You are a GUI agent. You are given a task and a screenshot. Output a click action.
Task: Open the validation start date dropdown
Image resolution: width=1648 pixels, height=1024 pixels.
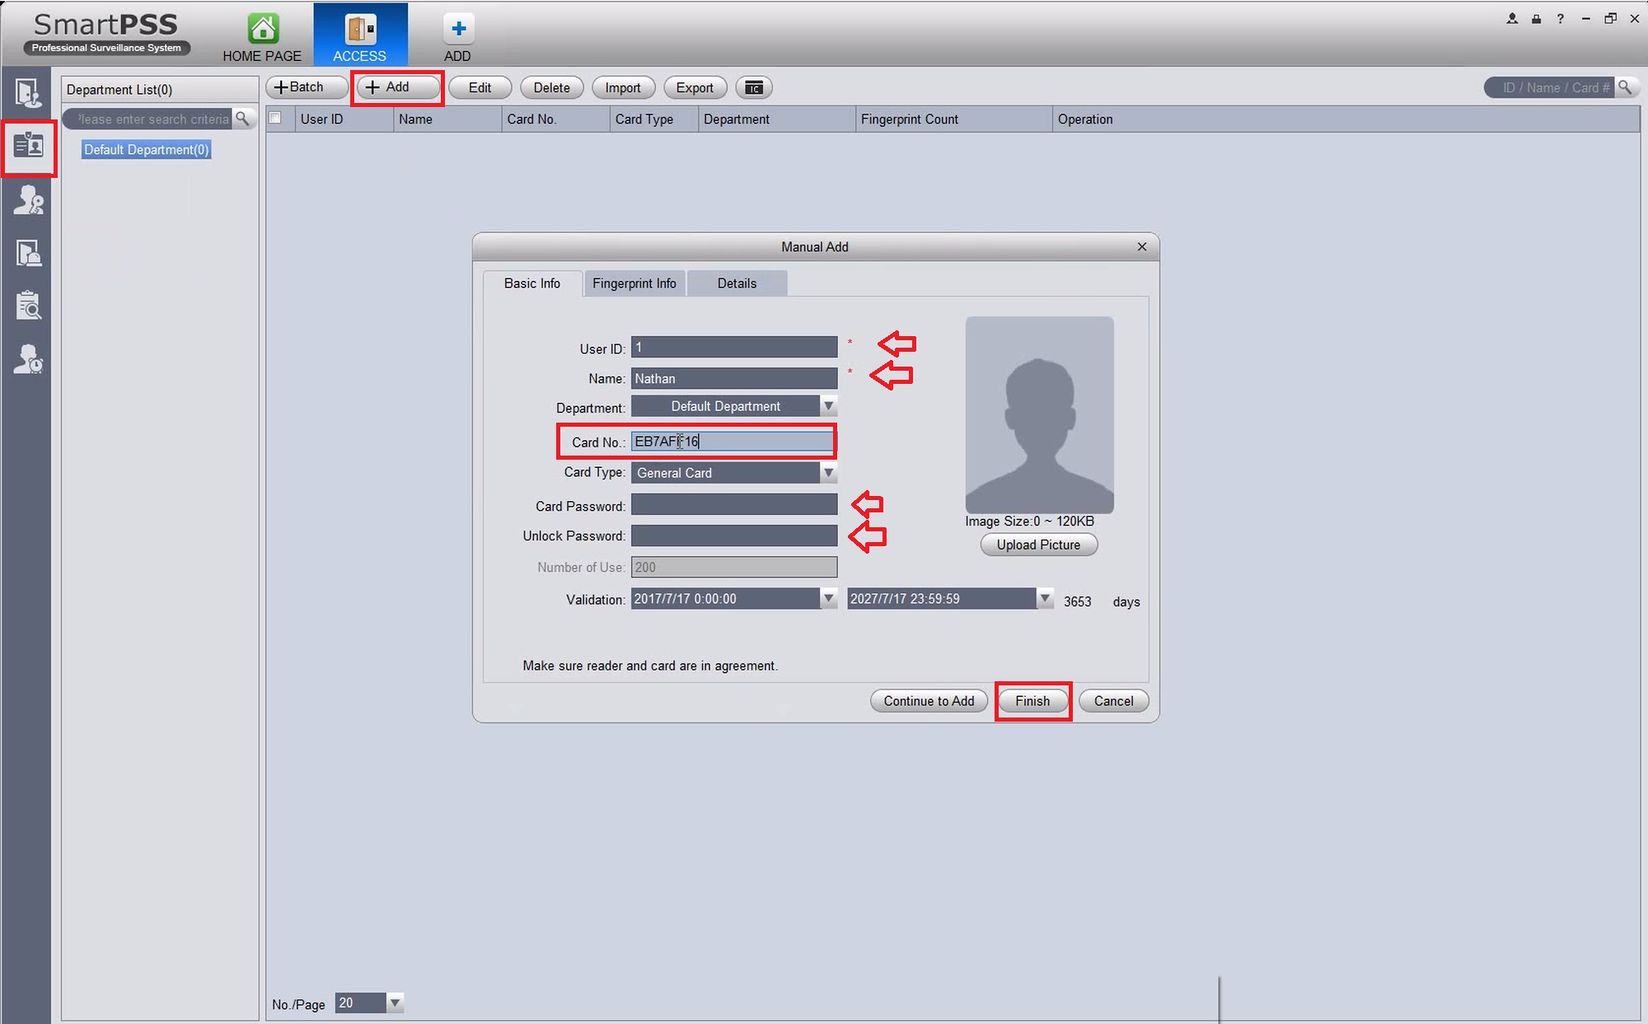pos(828,598)
